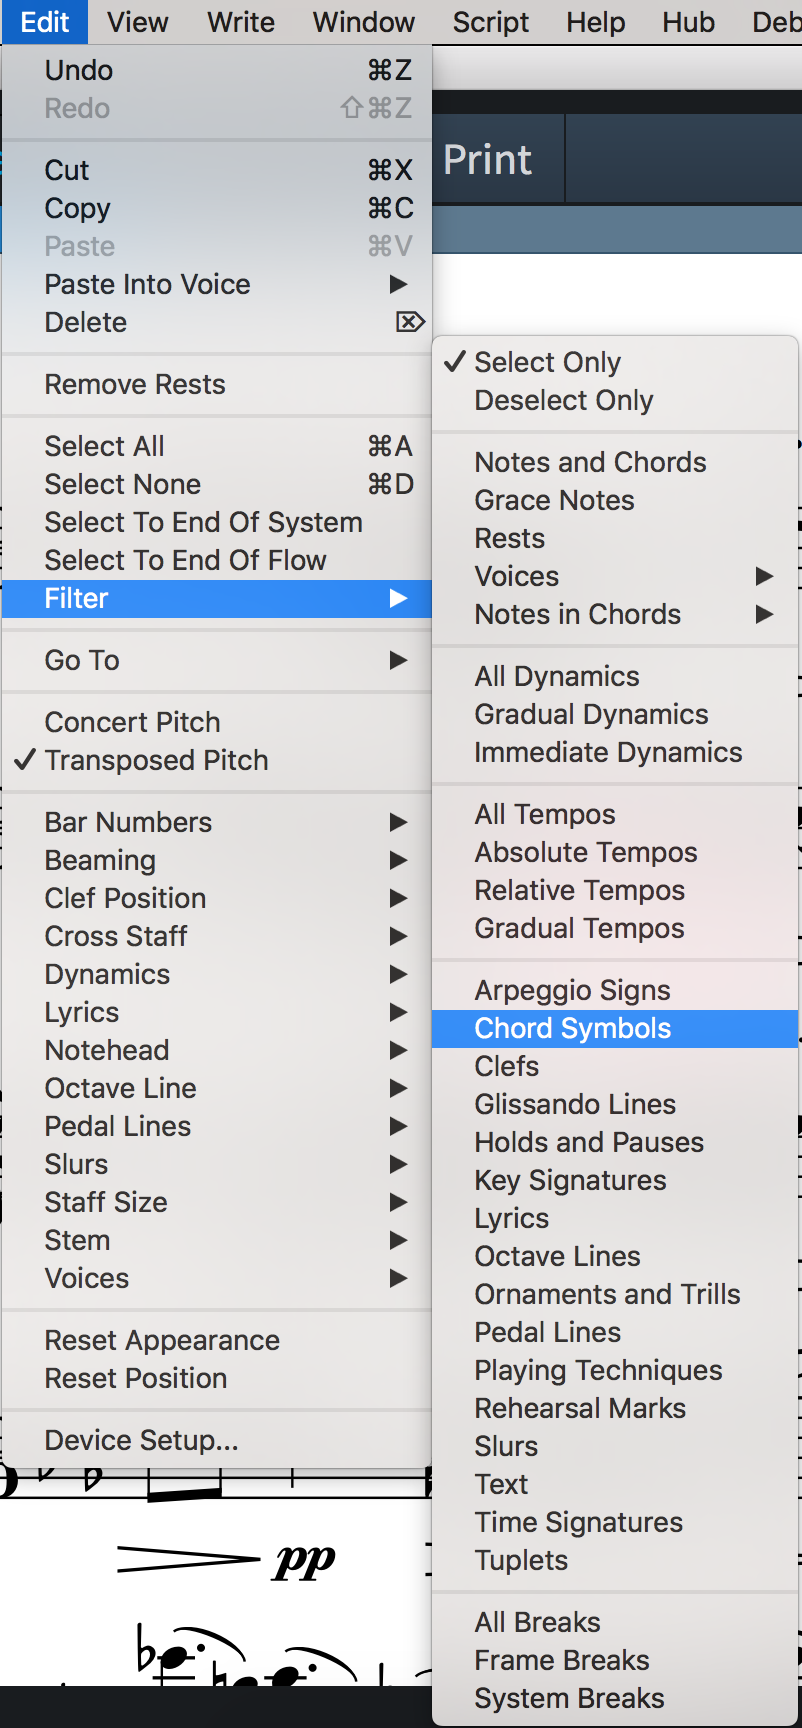Switch to Concert Pitch
Viewport: 802px width, 1728px height.
tap(217, 722)
